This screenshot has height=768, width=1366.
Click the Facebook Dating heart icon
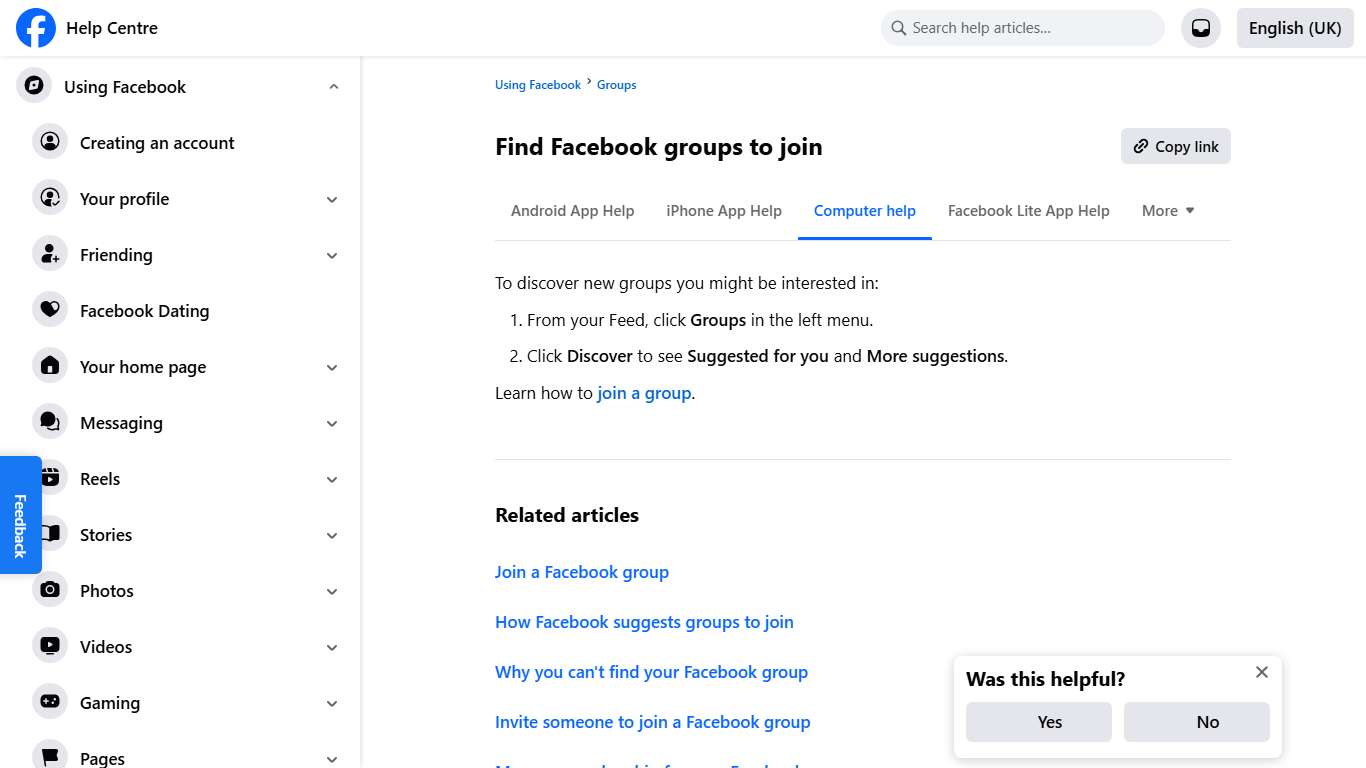[x=50, y=310]
